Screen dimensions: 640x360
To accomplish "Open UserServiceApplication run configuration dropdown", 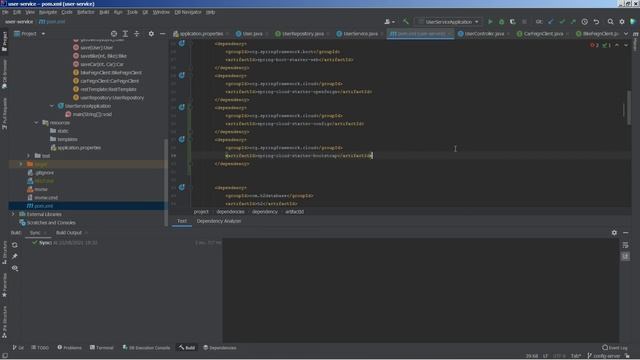I will [x=448, y=22].
